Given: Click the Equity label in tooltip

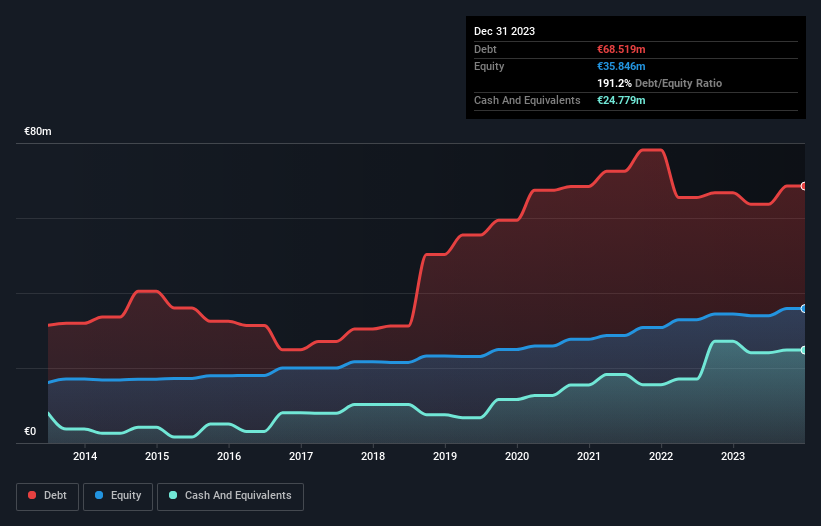Looking at the screenshot, I should 489,66.
